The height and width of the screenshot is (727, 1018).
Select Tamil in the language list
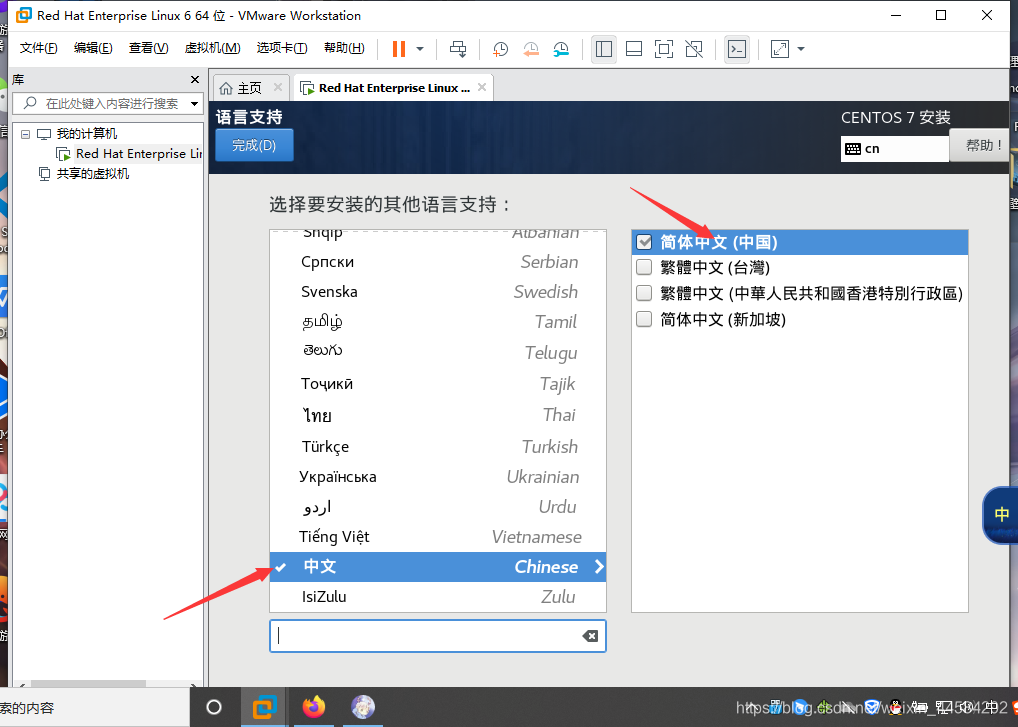pyautogui.click(x=438, y=321)
